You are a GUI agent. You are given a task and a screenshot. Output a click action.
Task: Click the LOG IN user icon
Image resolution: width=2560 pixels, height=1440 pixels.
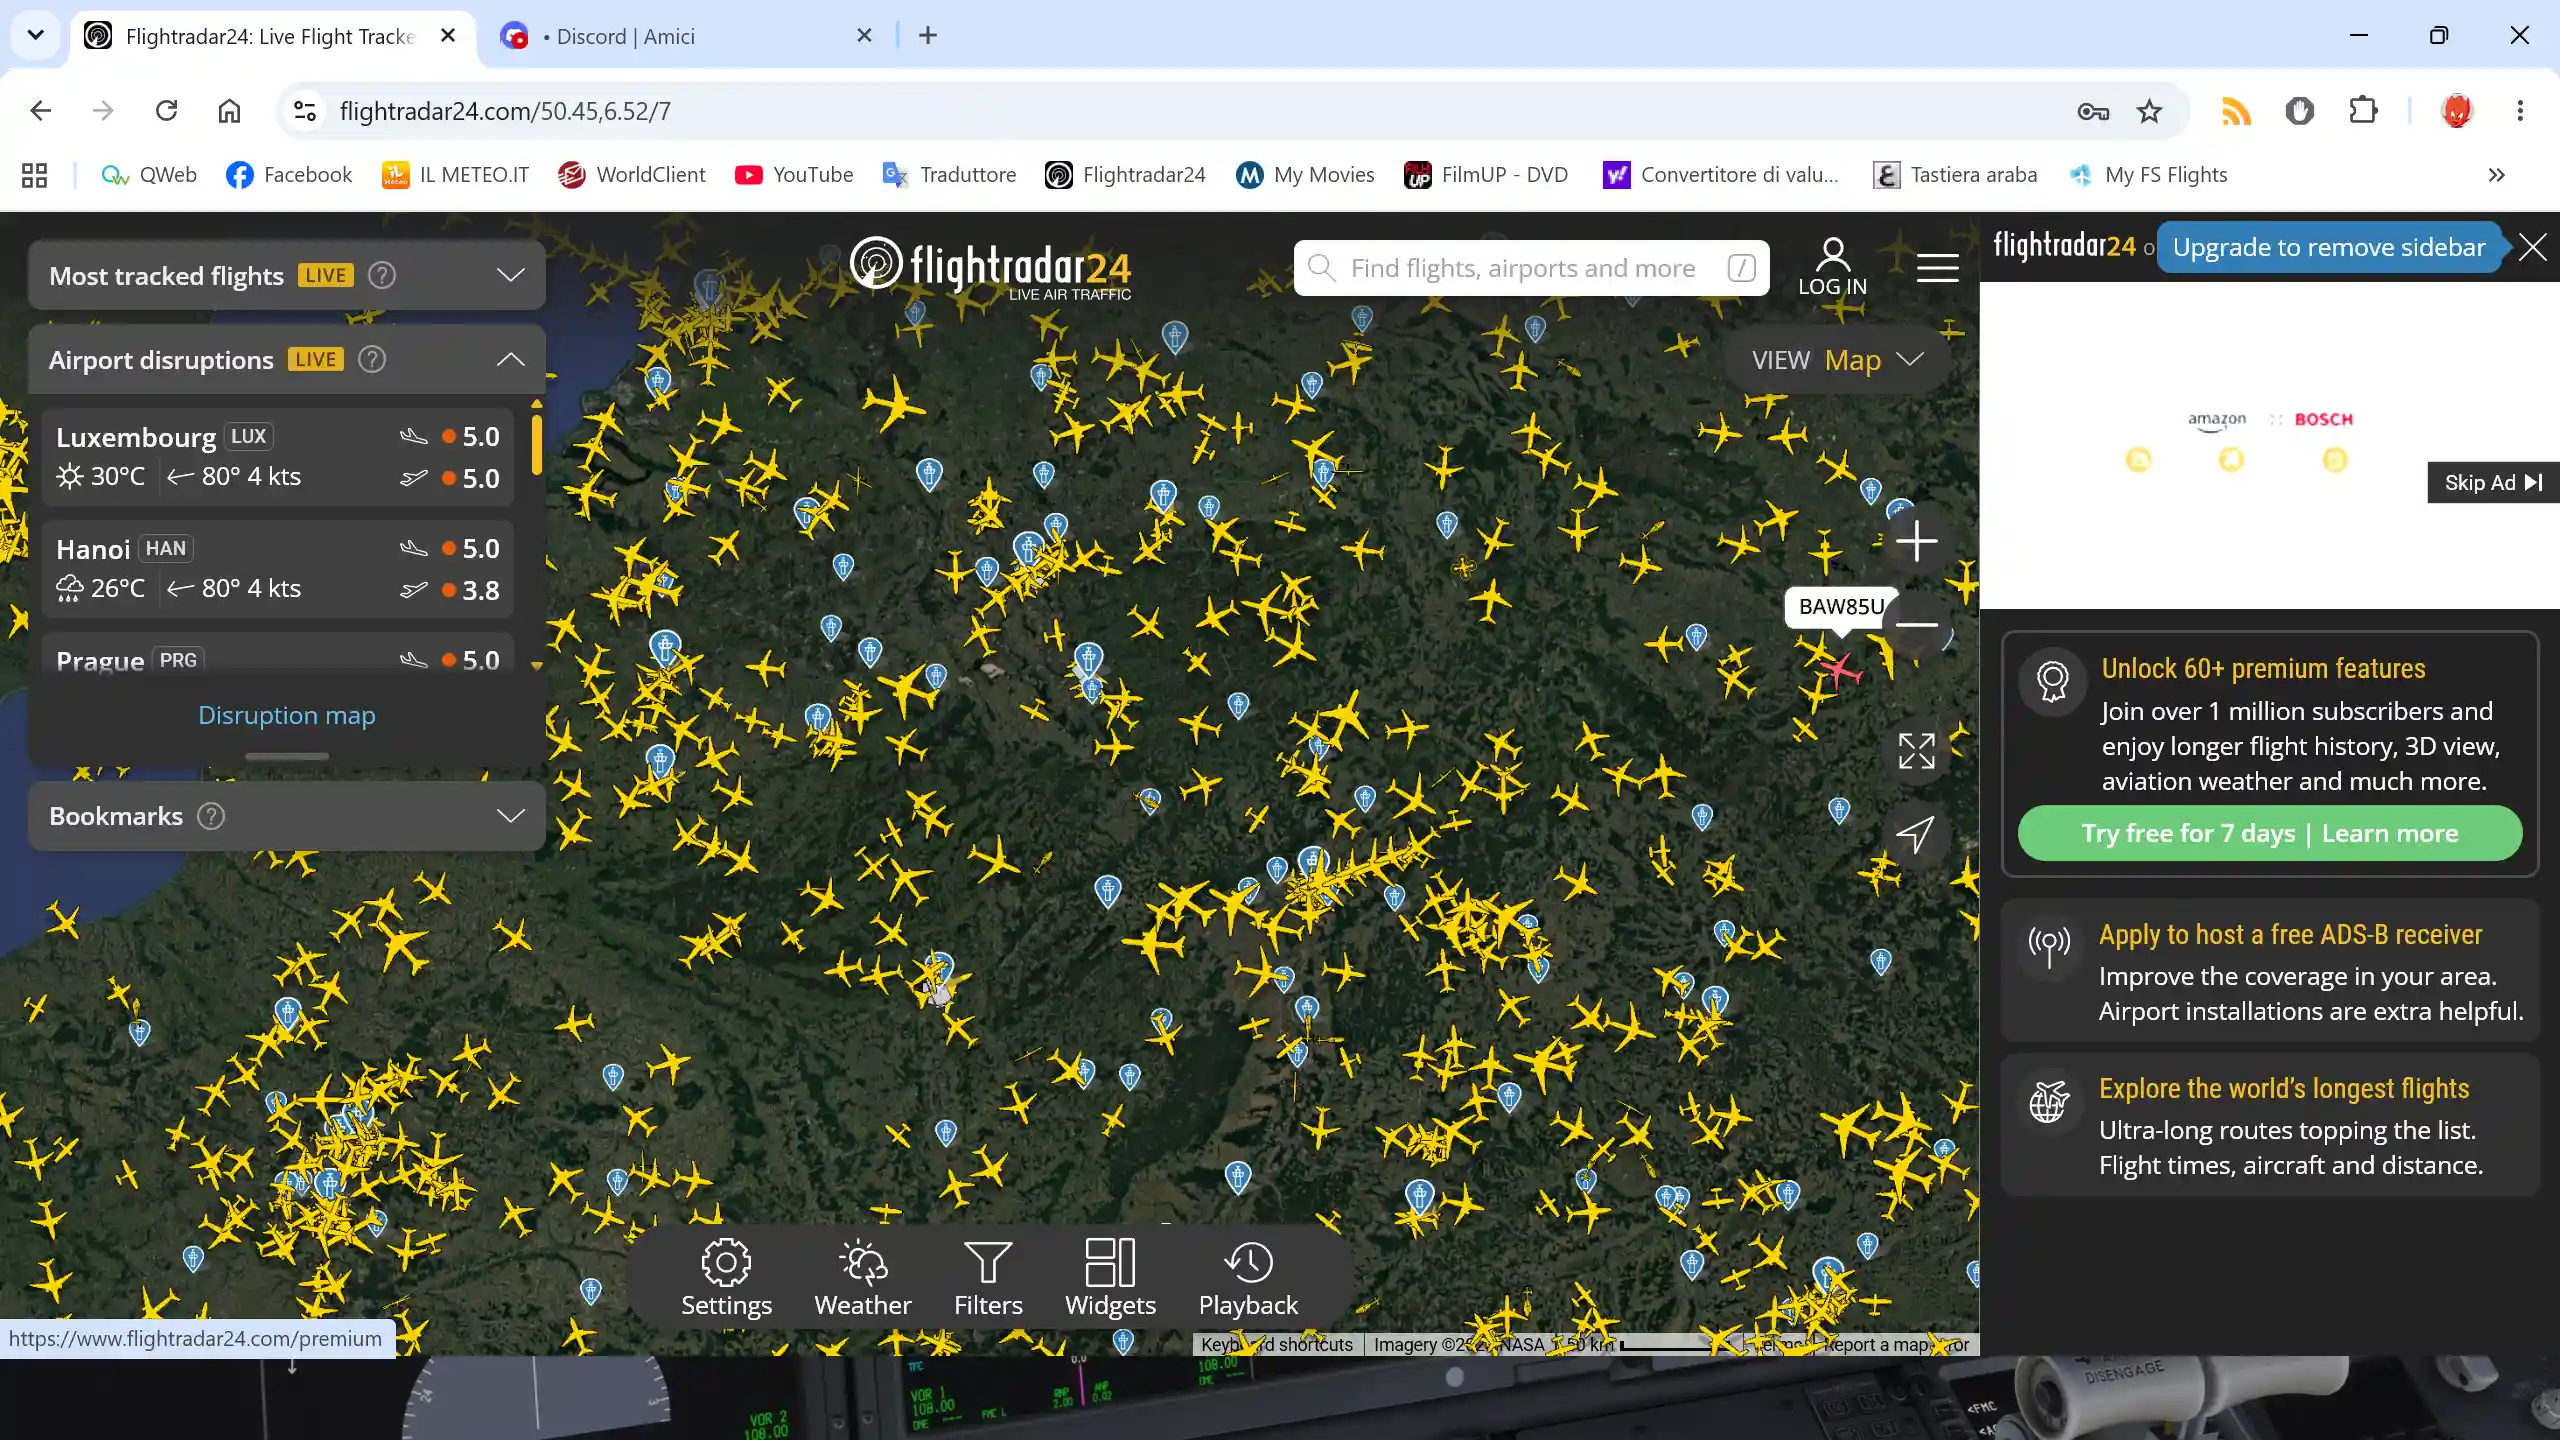(x=1832, y=267)
